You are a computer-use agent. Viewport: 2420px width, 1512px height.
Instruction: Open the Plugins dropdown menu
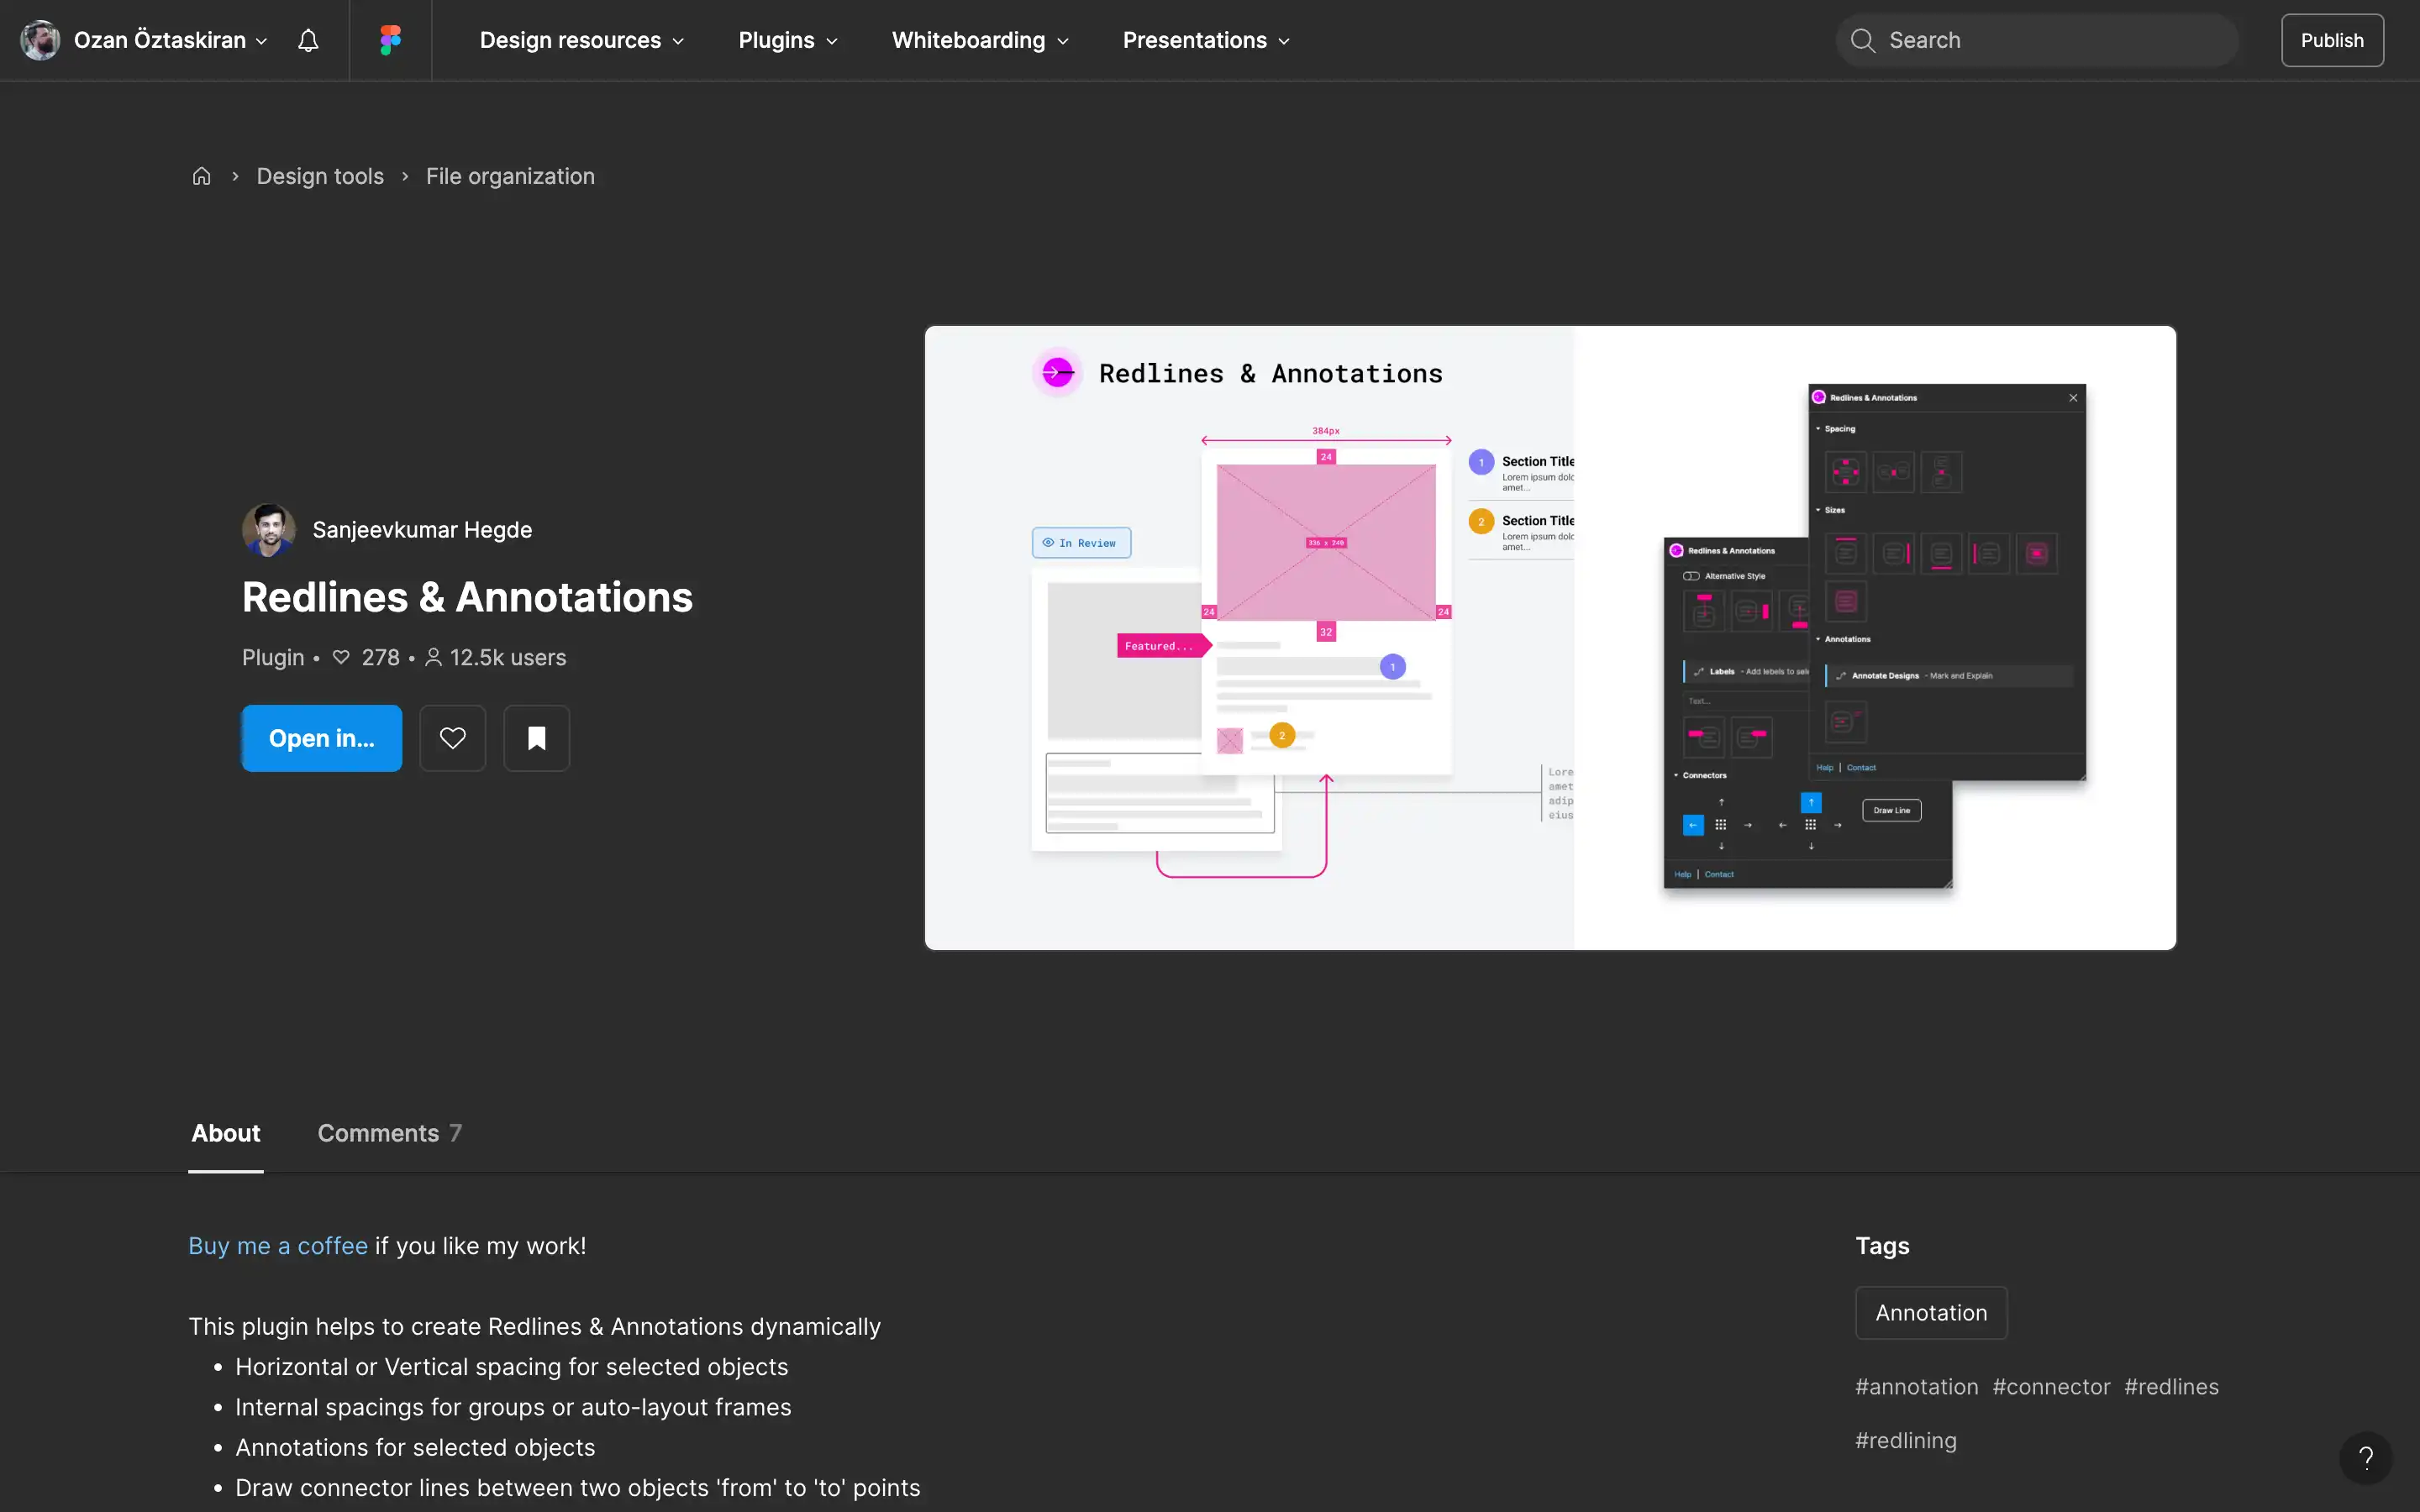[788, 40]
